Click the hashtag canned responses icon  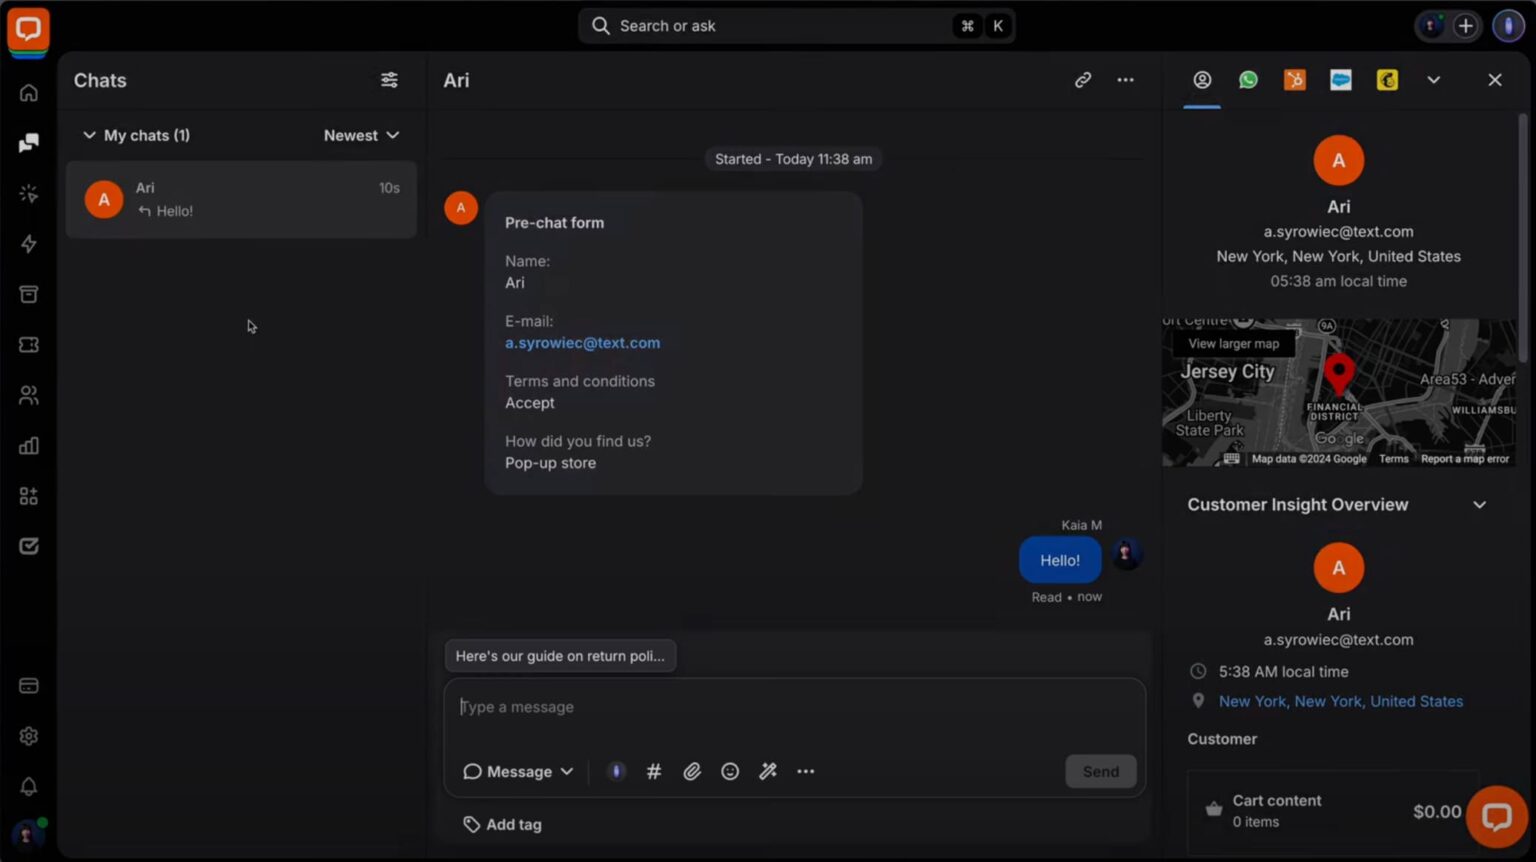654,771
